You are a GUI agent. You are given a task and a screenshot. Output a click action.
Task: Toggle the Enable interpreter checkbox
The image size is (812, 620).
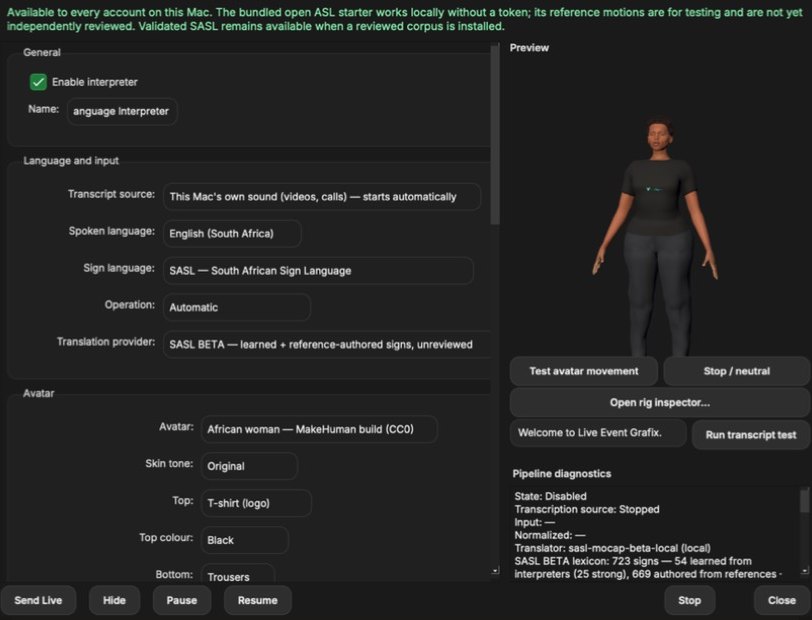coord(38,82)
